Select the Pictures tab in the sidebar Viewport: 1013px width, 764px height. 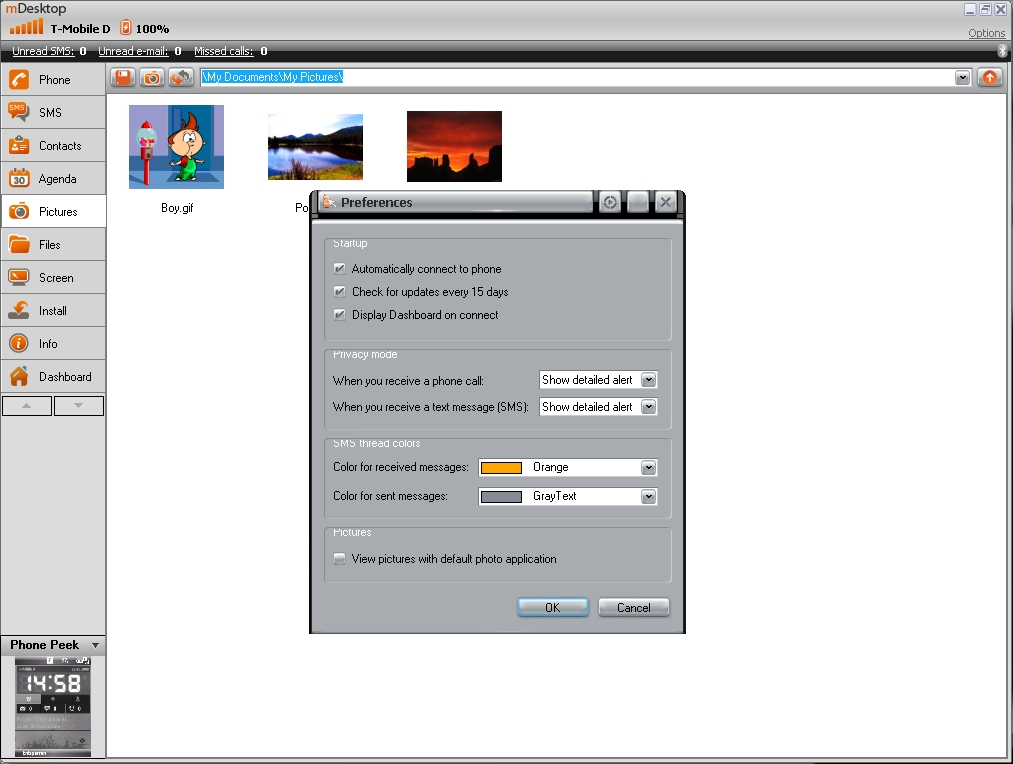(53, 211)
